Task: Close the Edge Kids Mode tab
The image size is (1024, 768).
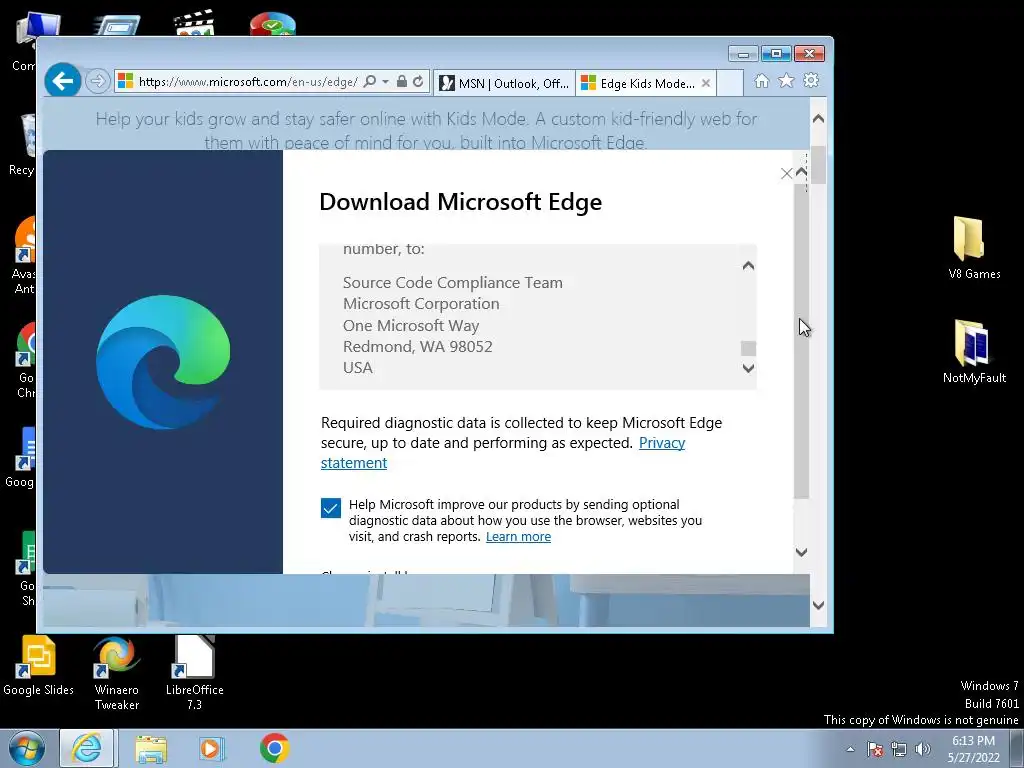Action: click(706, 83)
